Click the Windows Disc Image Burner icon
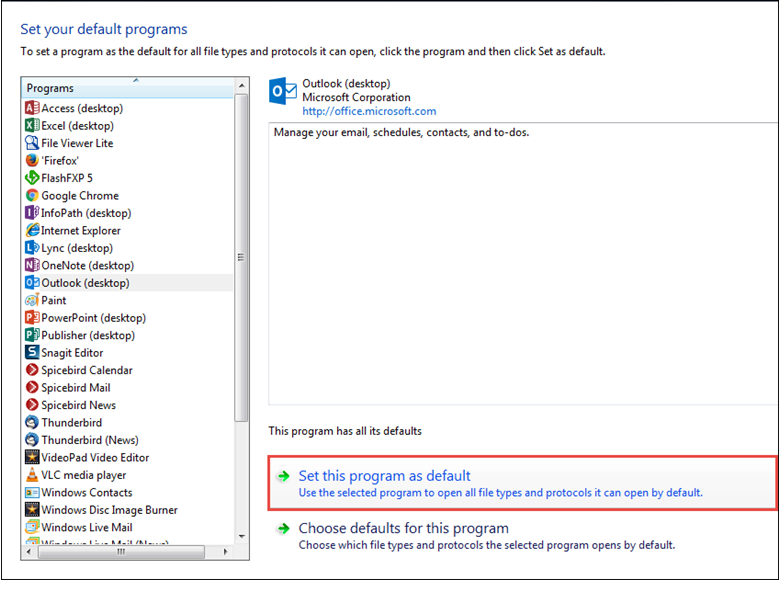The height and width of the screenshot is (595, 781). 32,510
